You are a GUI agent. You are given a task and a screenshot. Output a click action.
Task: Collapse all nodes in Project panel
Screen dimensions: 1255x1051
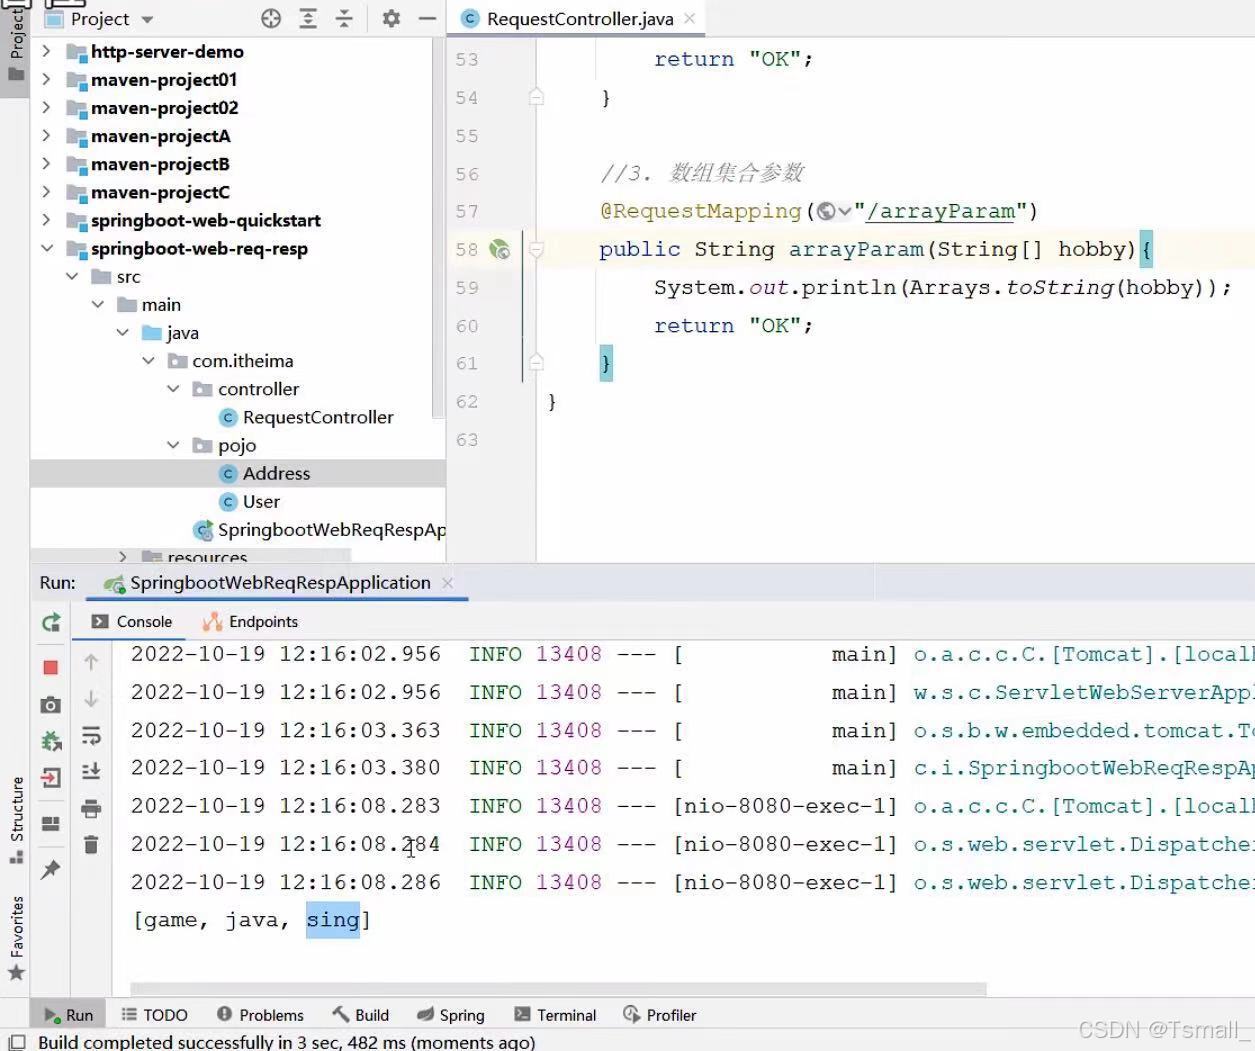click(x=344, y=18)
